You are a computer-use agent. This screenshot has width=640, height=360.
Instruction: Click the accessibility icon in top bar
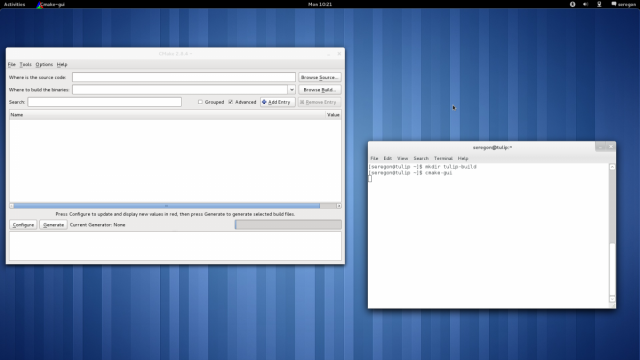click(572, 4)
